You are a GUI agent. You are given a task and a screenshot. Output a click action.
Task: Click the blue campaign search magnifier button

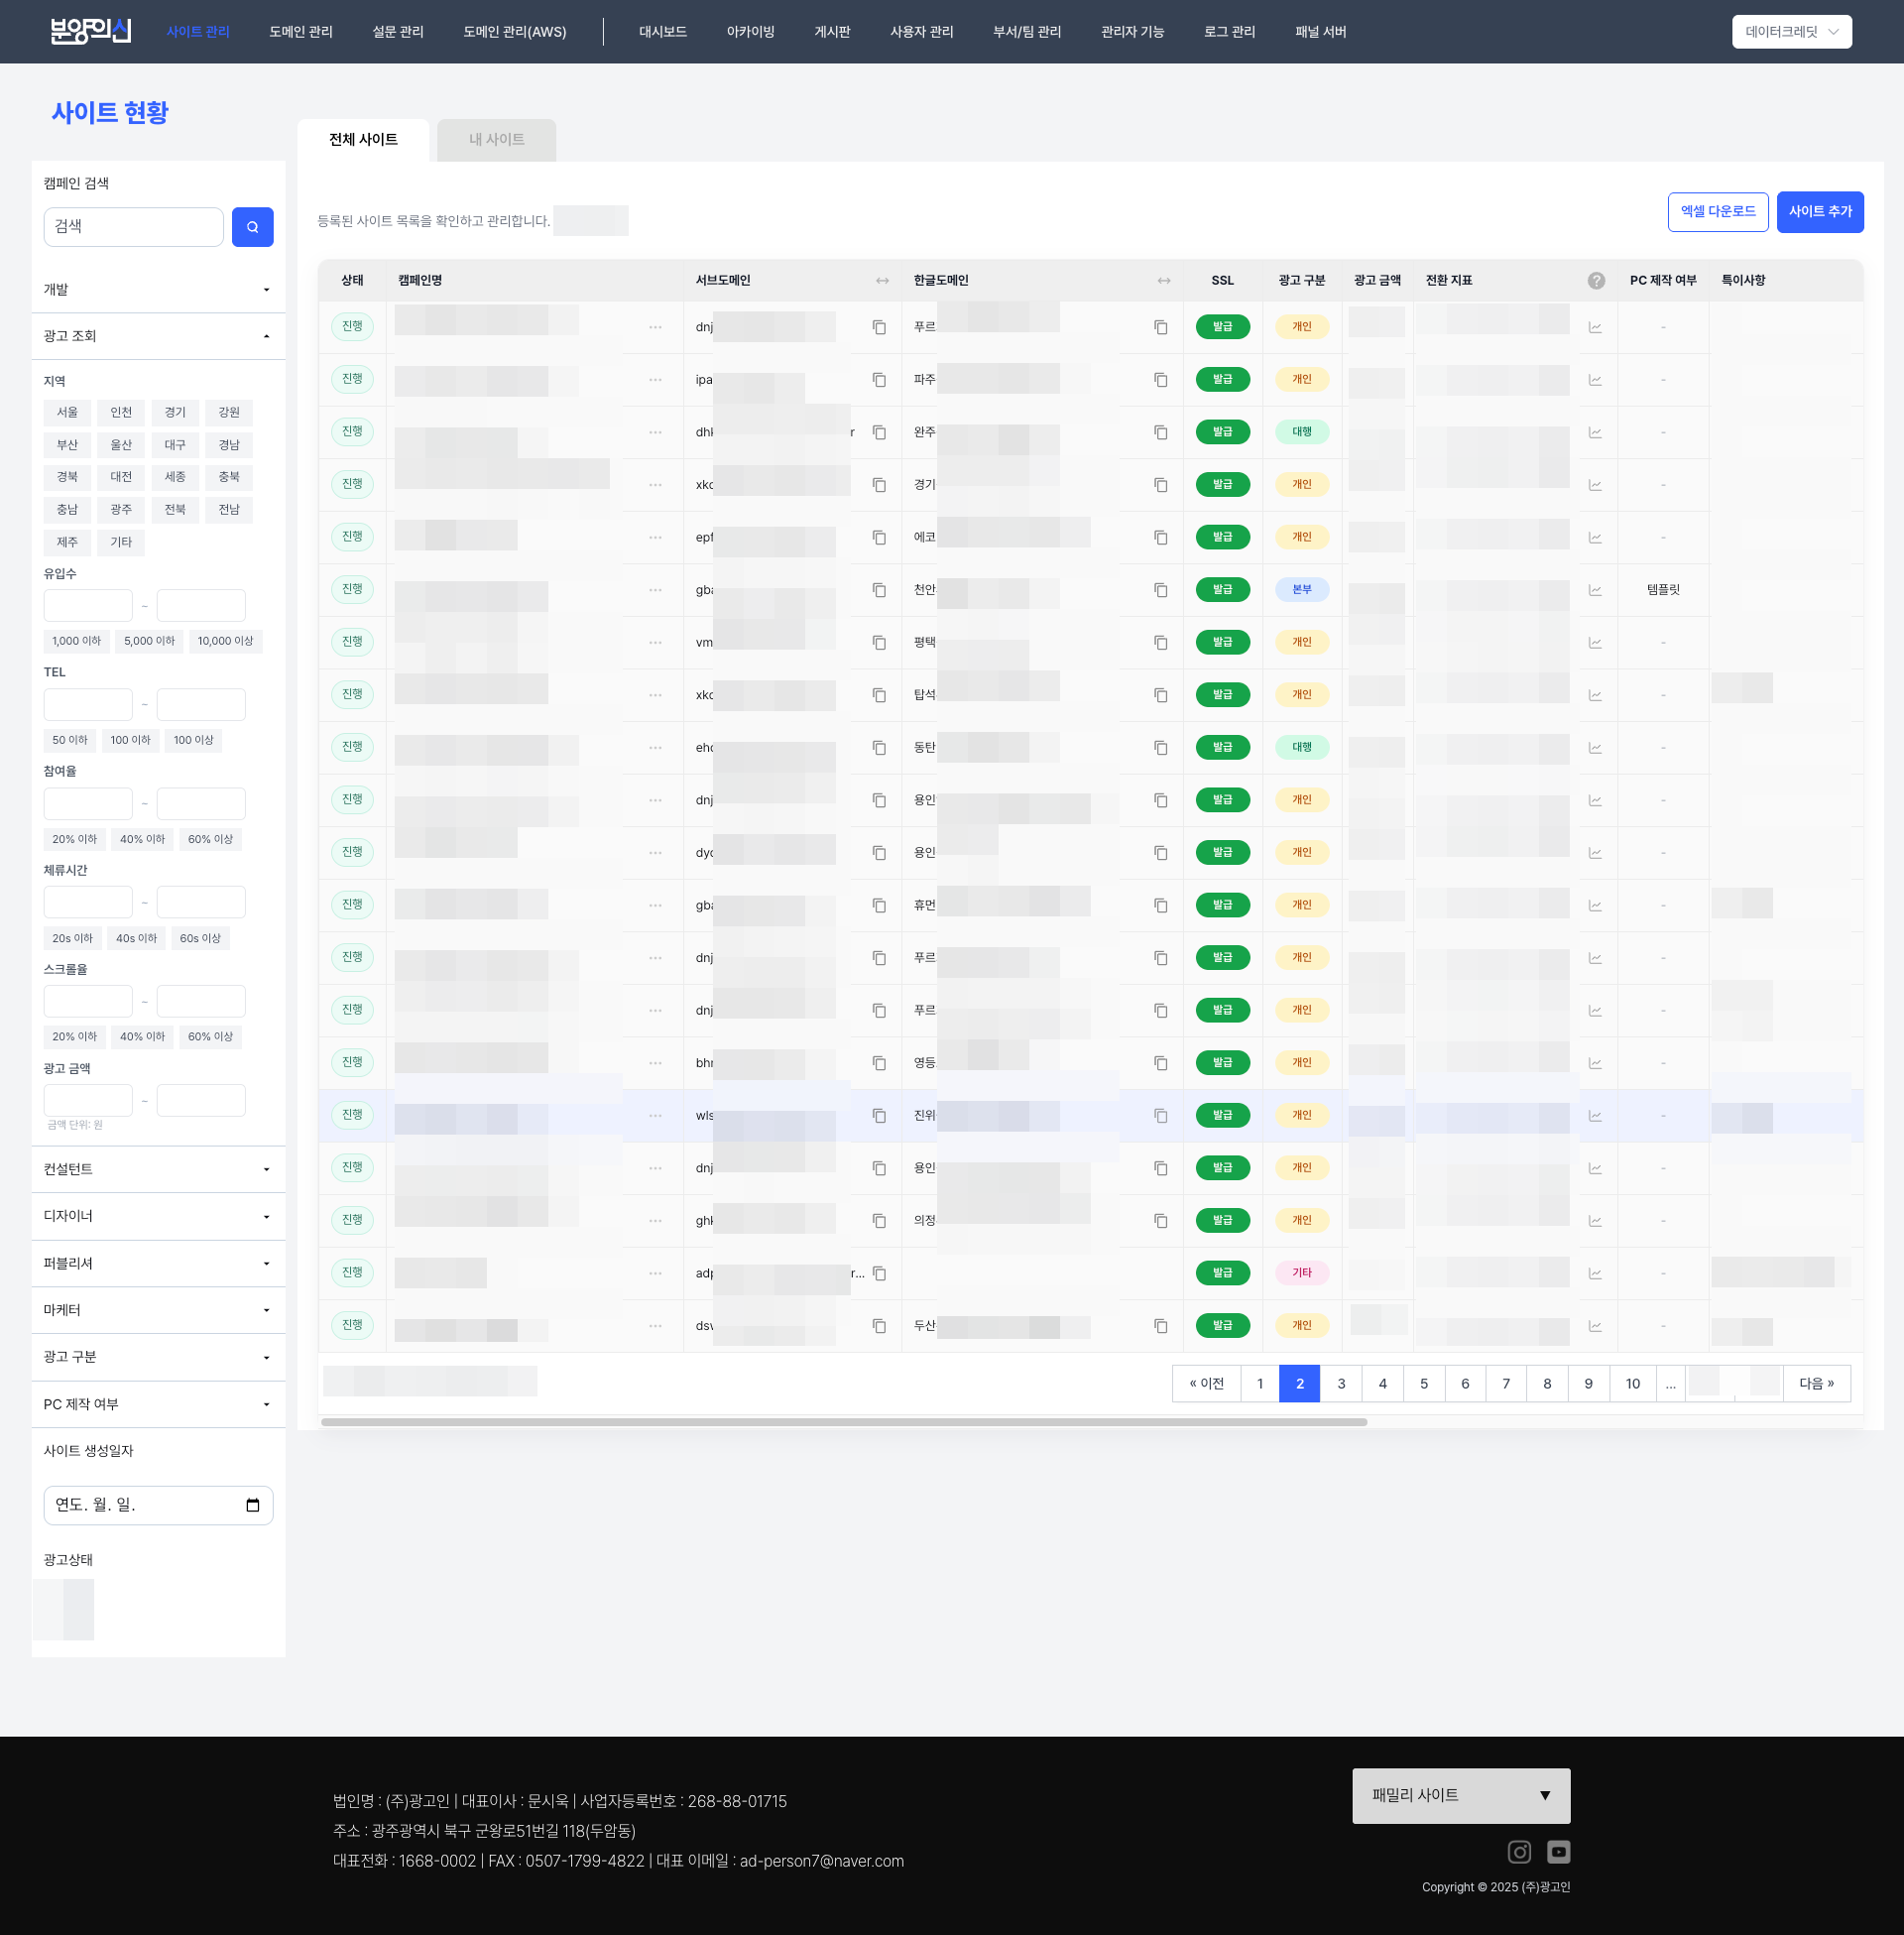(252, 227)
